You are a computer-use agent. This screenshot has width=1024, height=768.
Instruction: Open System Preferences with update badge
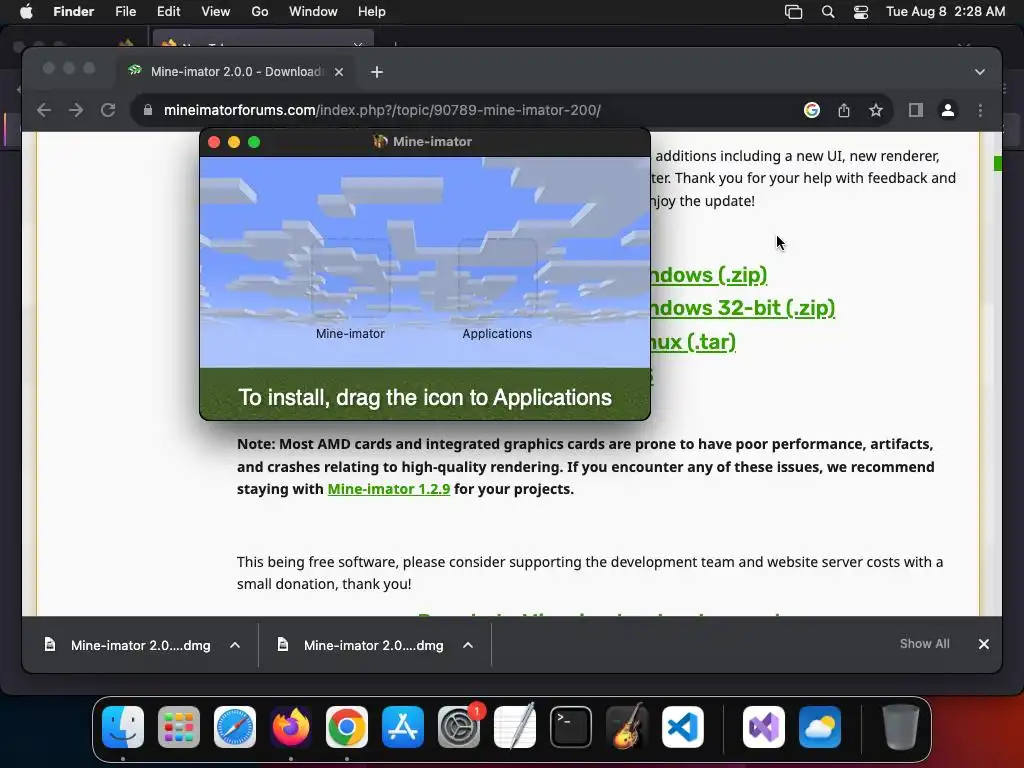tap(459, 727)
